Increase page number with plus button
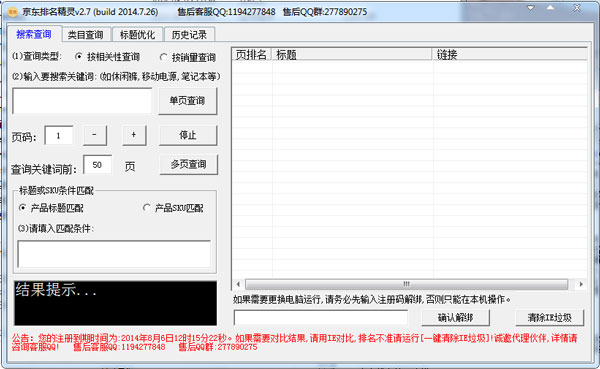This screenshot has width=600, height=369. point(134,135)
